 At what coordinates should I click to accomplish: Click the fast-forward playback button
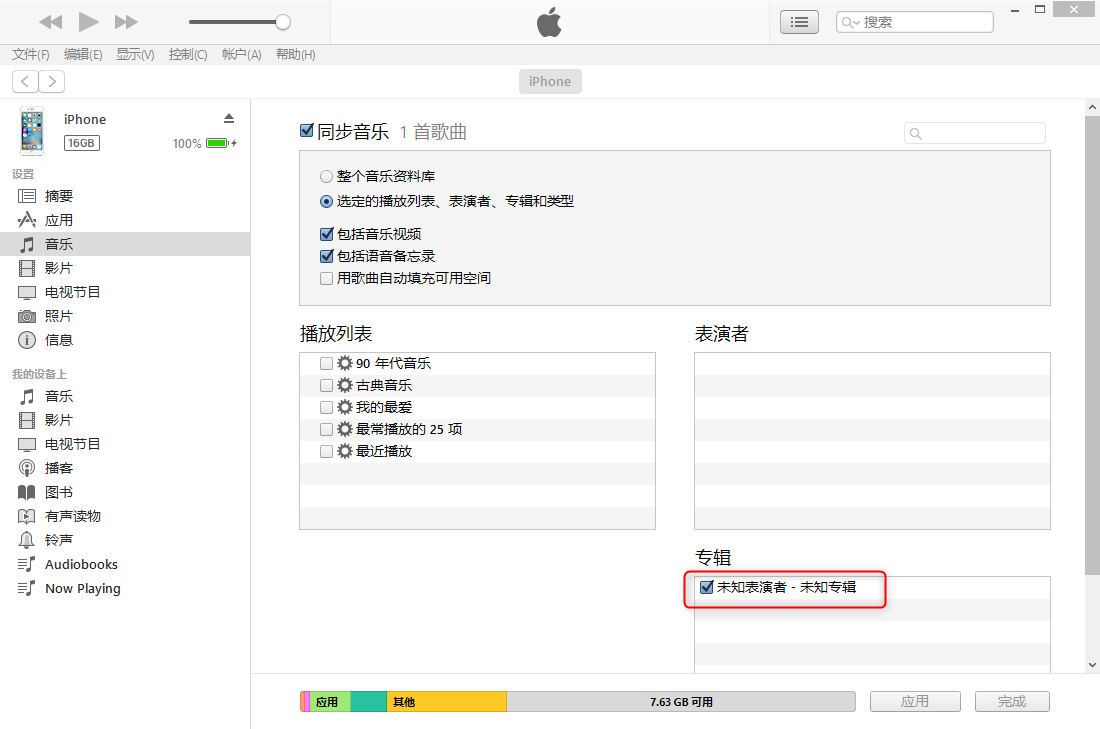(x=126, y=22)
